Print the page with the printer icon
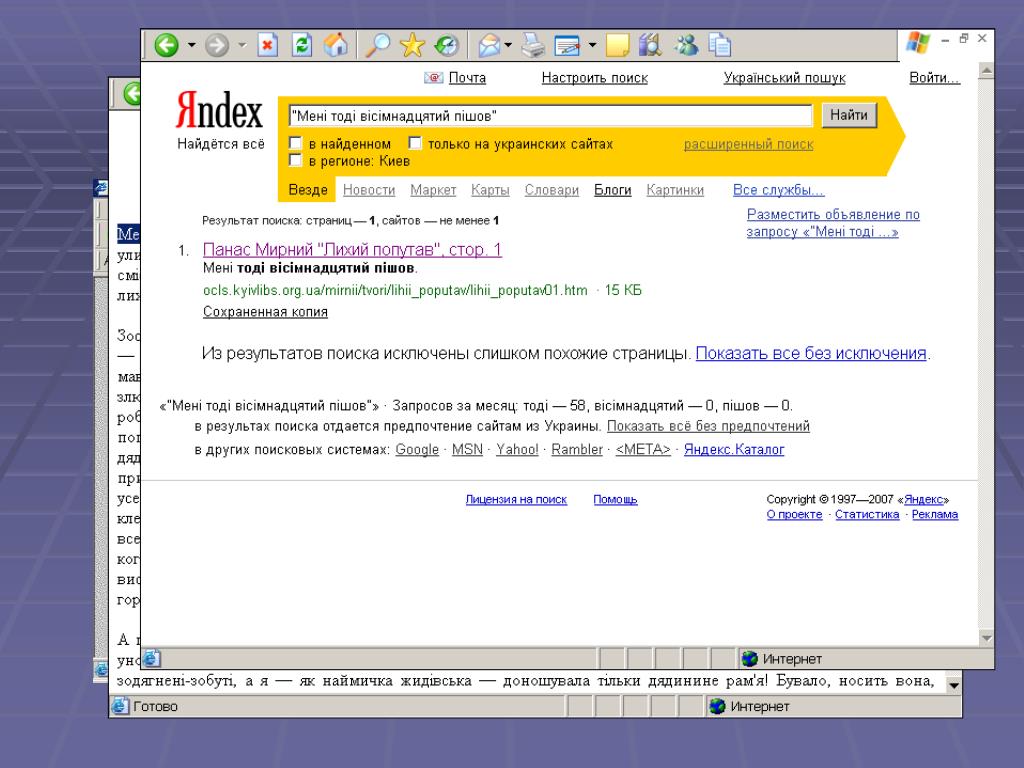 click(533, 45)
